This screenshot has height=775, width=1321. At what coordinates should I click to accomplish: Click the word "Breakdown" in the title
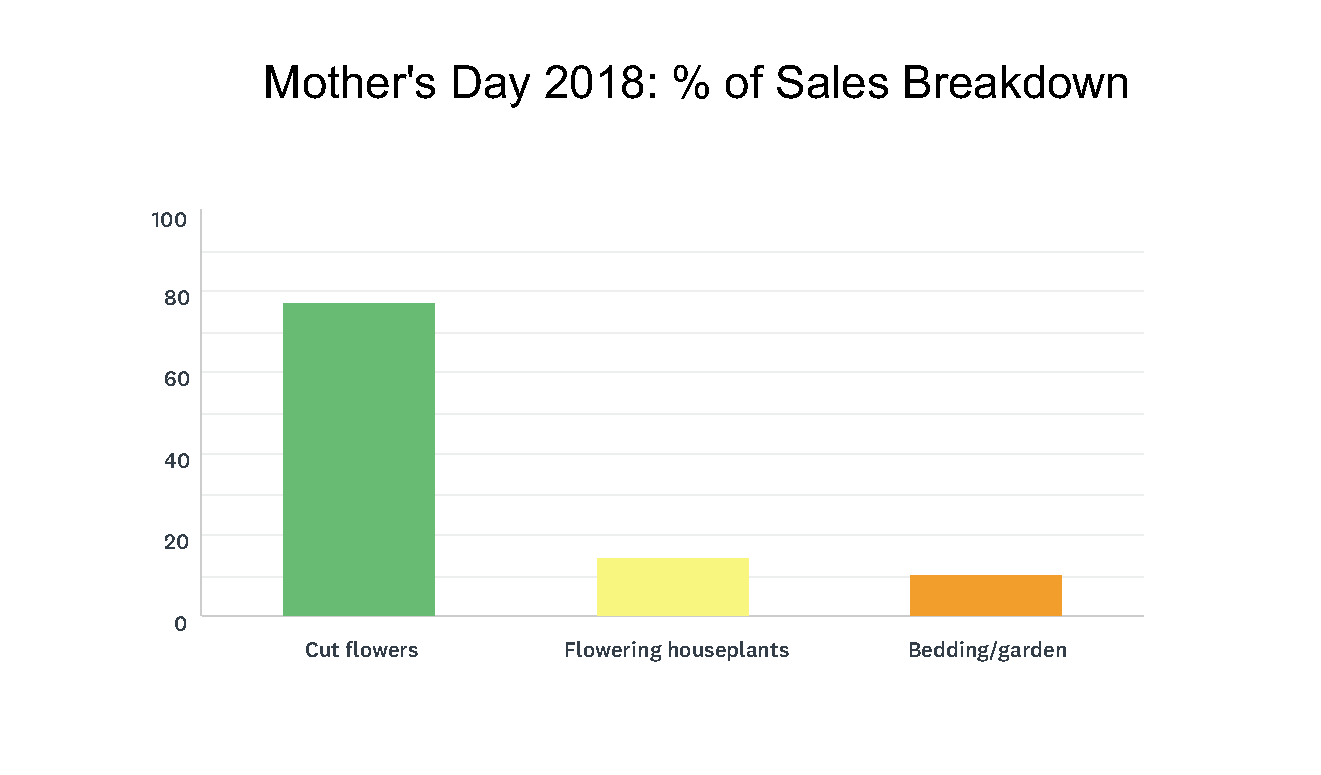click(x=1015, y=82)
